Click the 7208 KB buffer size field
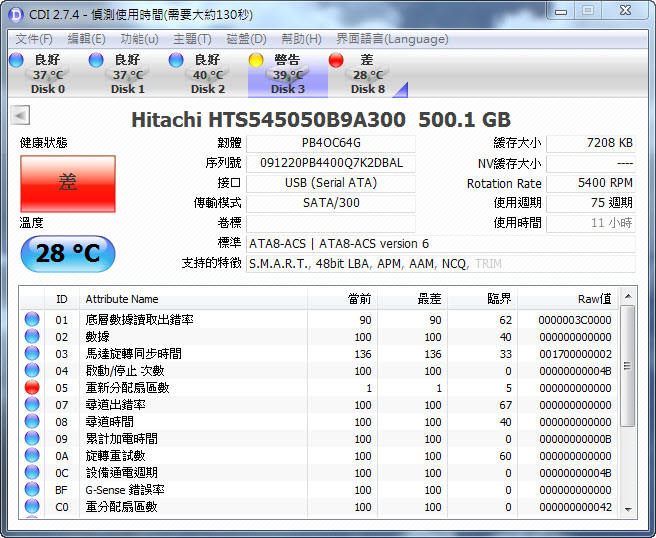The width and height of the screenshot is (656, 538). tap(591, 143)
